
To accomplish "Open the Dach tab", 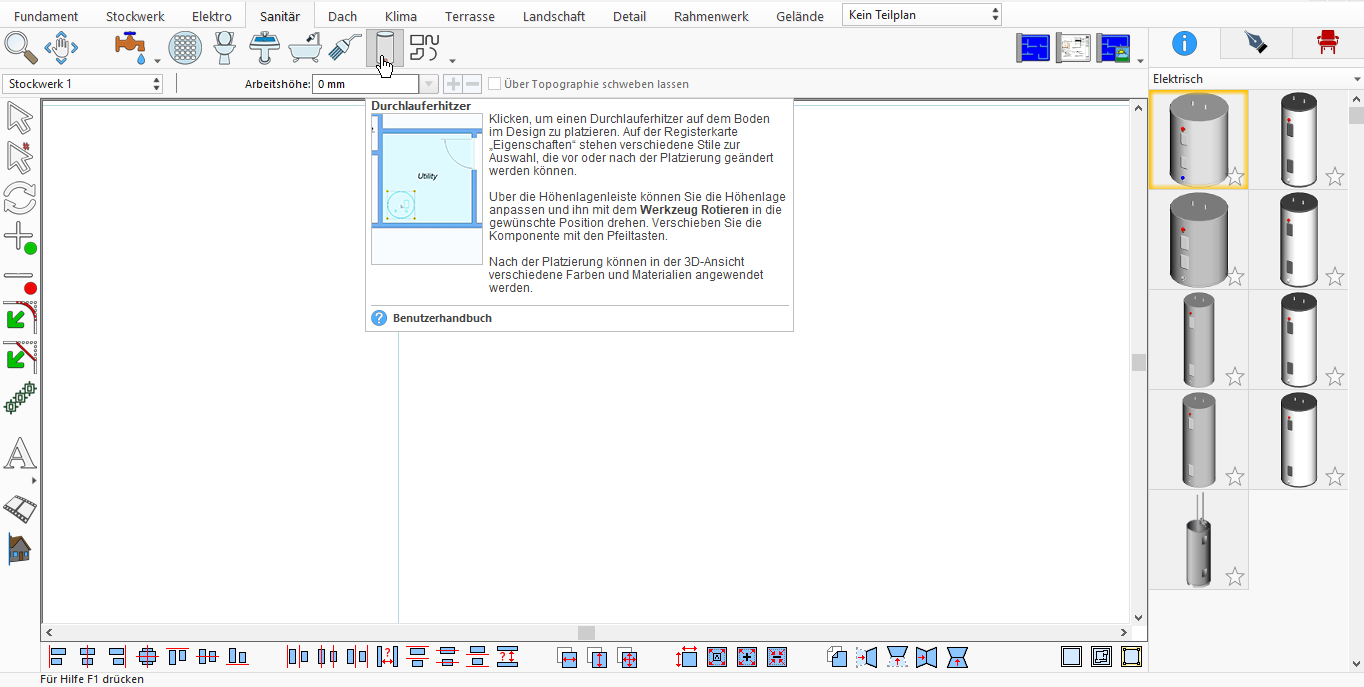I will [x=343, y=16].
